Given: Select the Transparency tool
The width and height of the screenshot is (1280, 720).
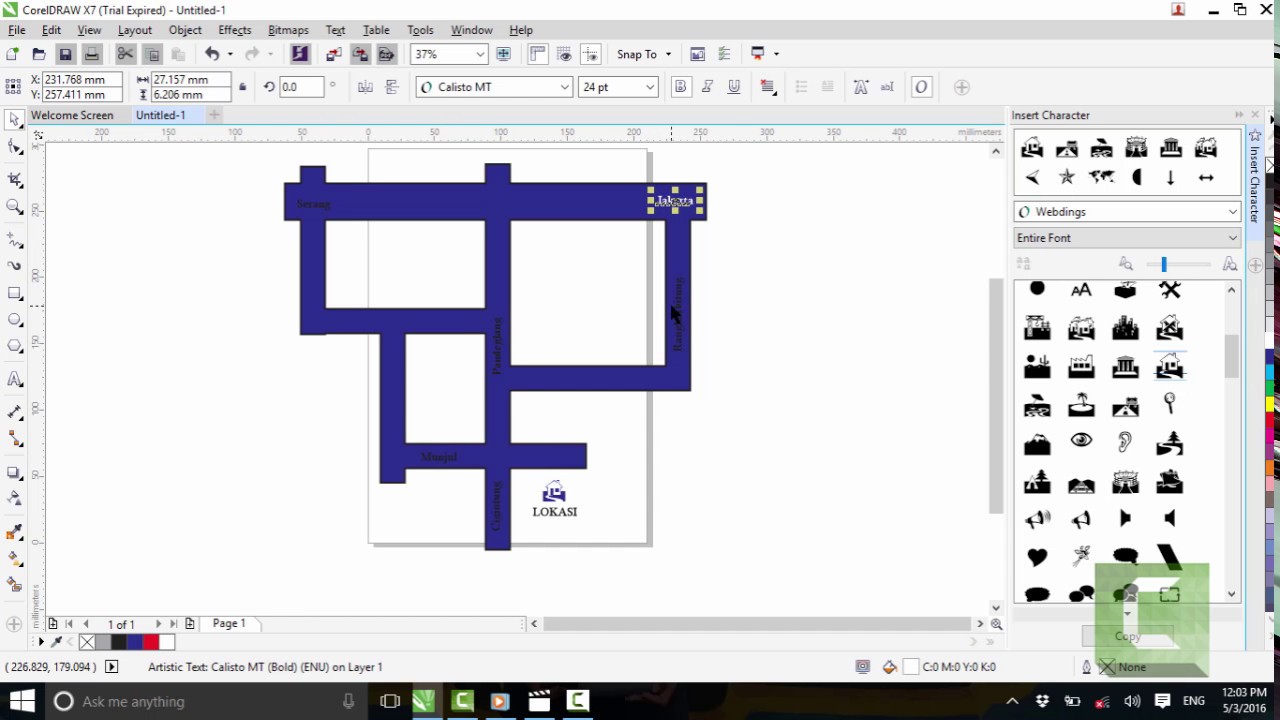Looking at the screenshot, I should click(14, 498).
